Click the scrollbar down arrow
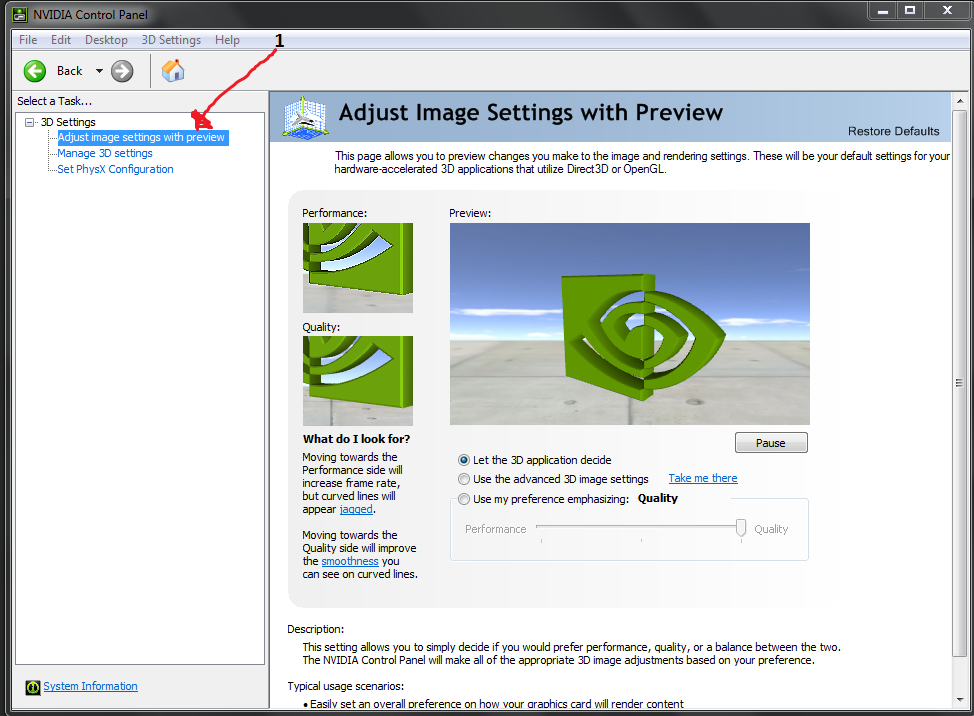 pos(959,700)
